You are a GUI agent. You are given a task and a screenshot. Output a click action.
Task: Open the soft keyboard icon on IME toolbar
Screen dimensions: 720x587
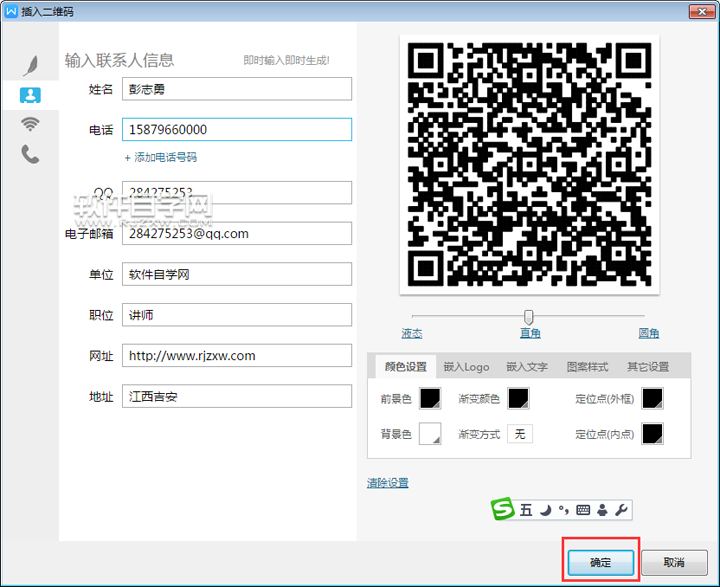pos(583,510)
